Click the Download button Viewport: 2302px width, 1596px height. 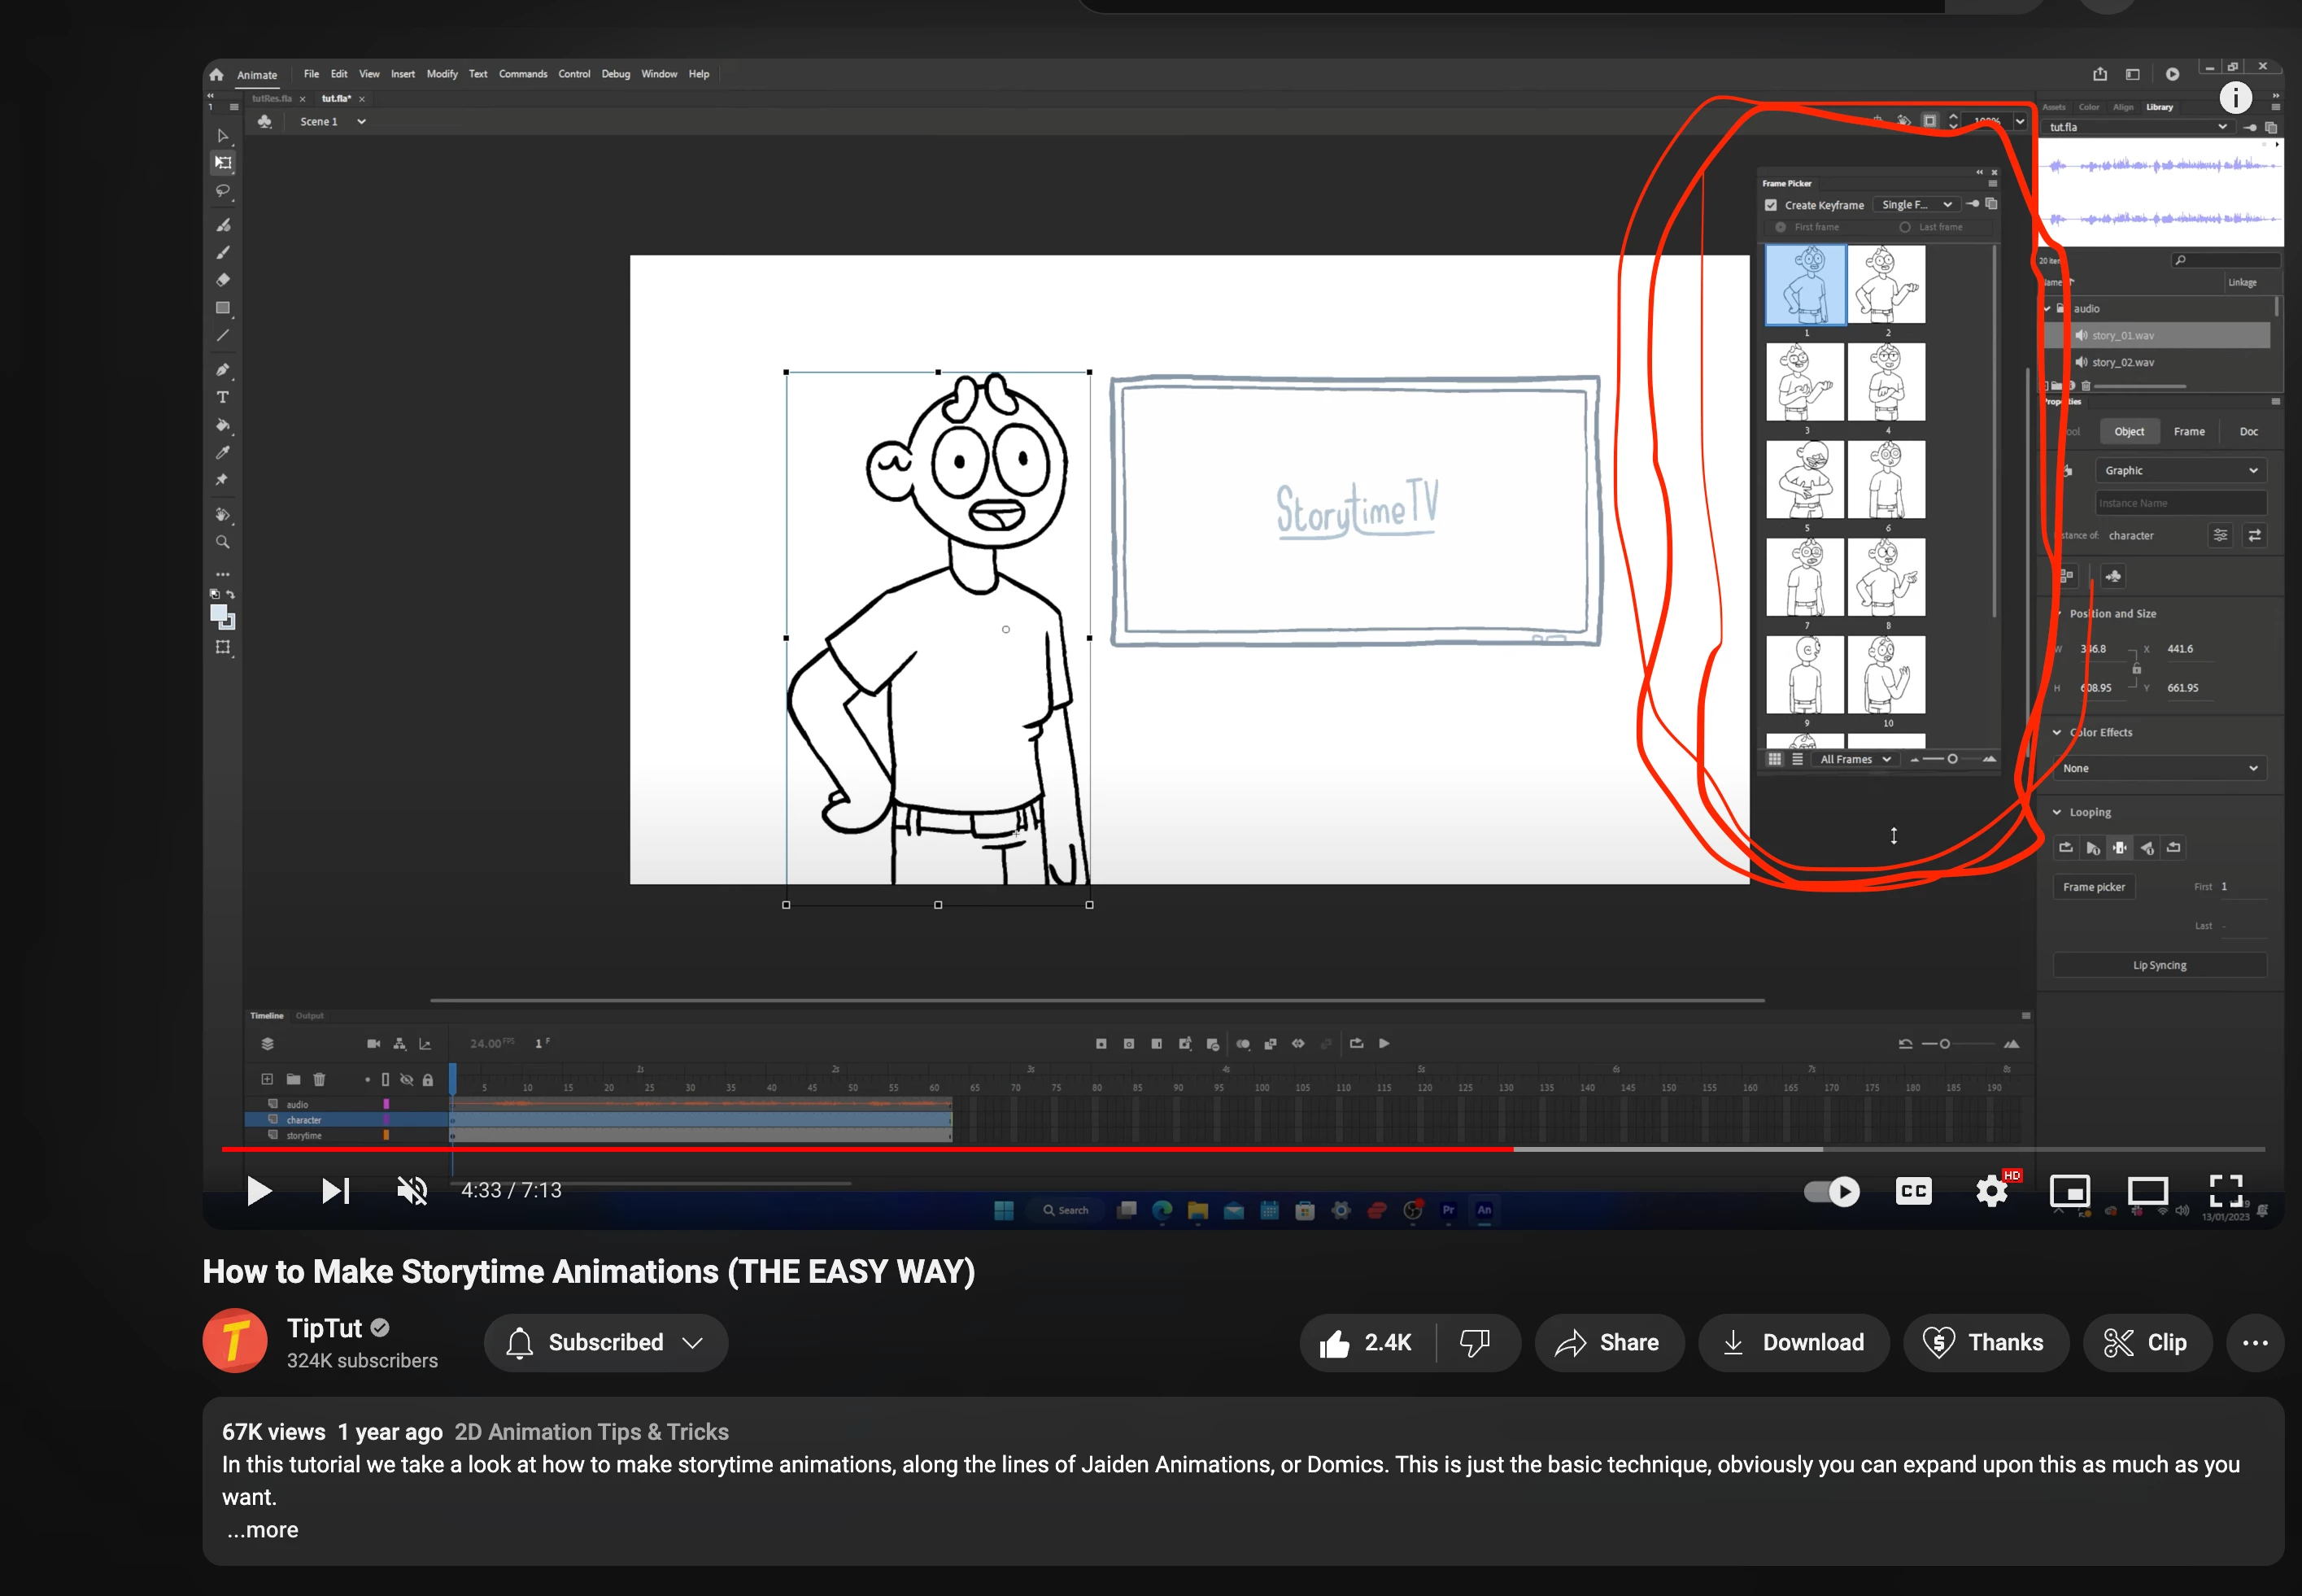point(1794,1343)
